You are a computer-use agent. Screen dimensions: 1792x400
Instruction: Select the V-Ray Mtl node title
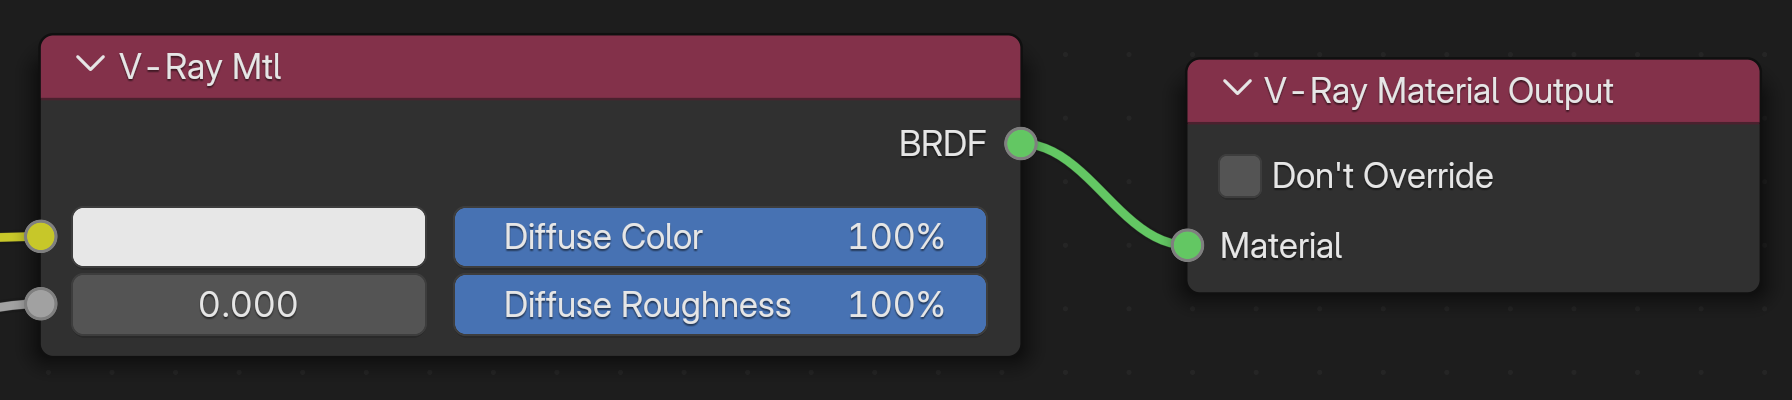click(200, 67)
